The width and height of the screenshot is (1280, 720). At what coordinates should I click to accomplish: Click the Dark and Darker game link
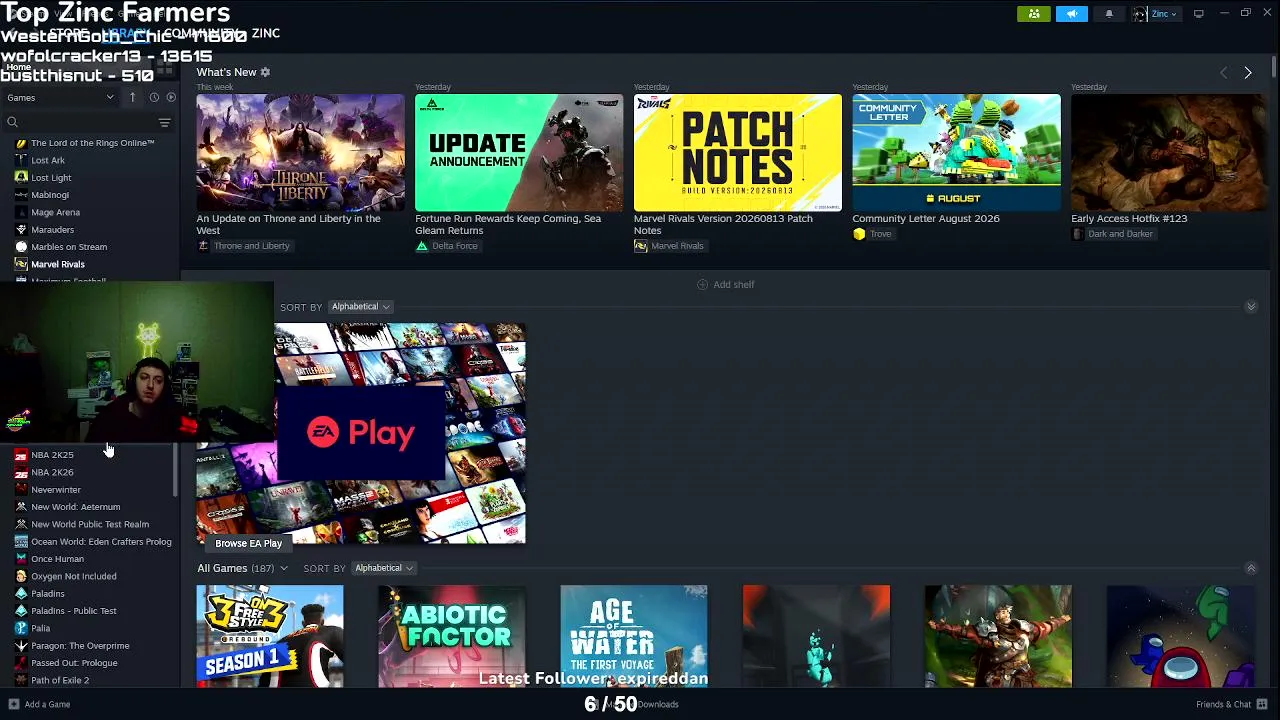pos(1112,234)
